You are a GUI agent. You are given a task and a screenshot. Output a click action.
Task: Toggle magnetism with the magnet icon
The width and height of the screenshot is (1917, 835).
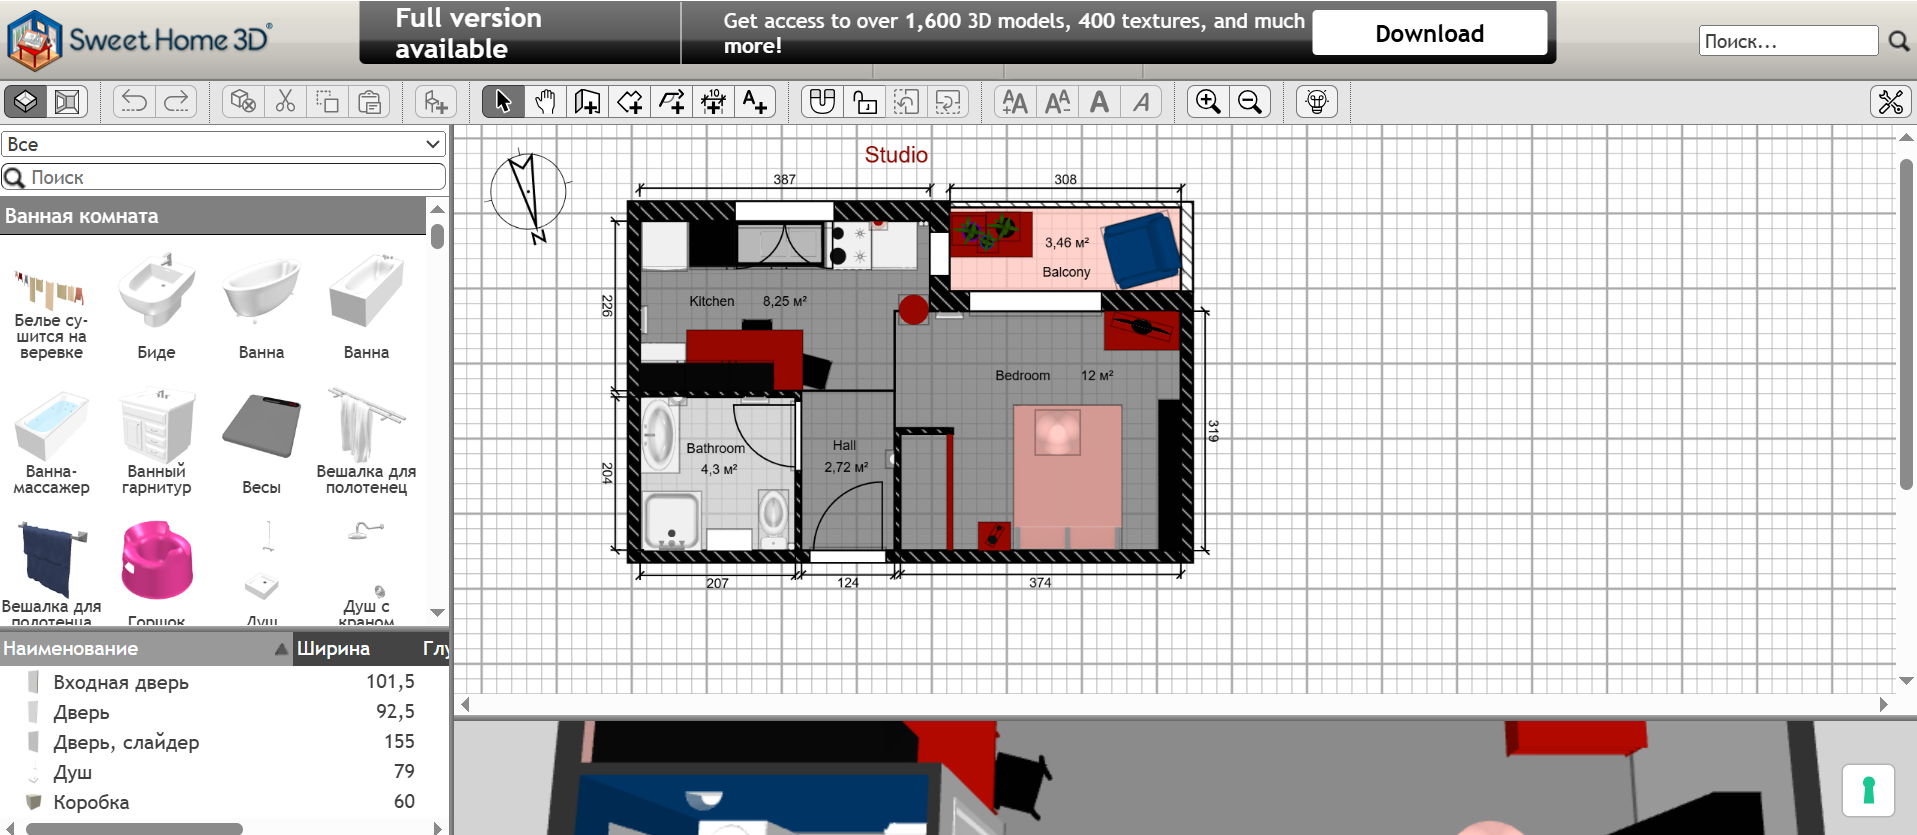[x=822, y=102]
